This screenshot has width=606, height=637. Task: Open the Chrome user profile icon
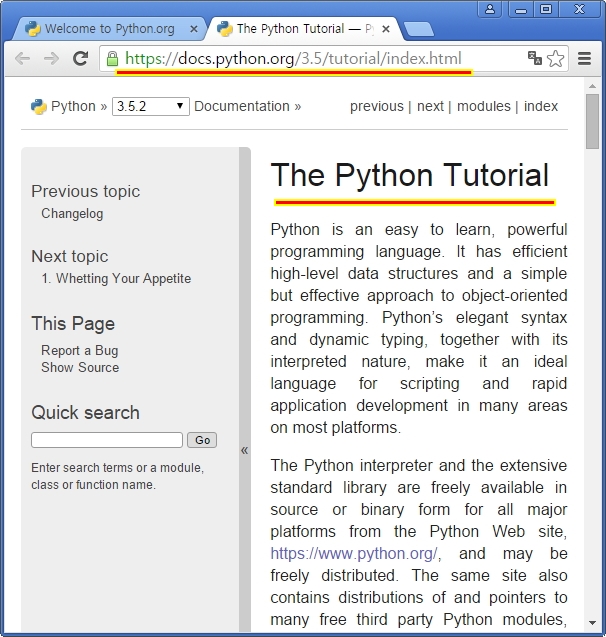point(490,9)
